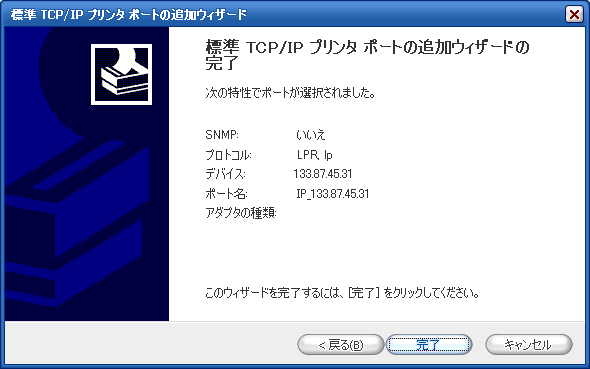Screen dimensions: 590x369
Task: Click the gray button bar background
Action: pos(151,343)
